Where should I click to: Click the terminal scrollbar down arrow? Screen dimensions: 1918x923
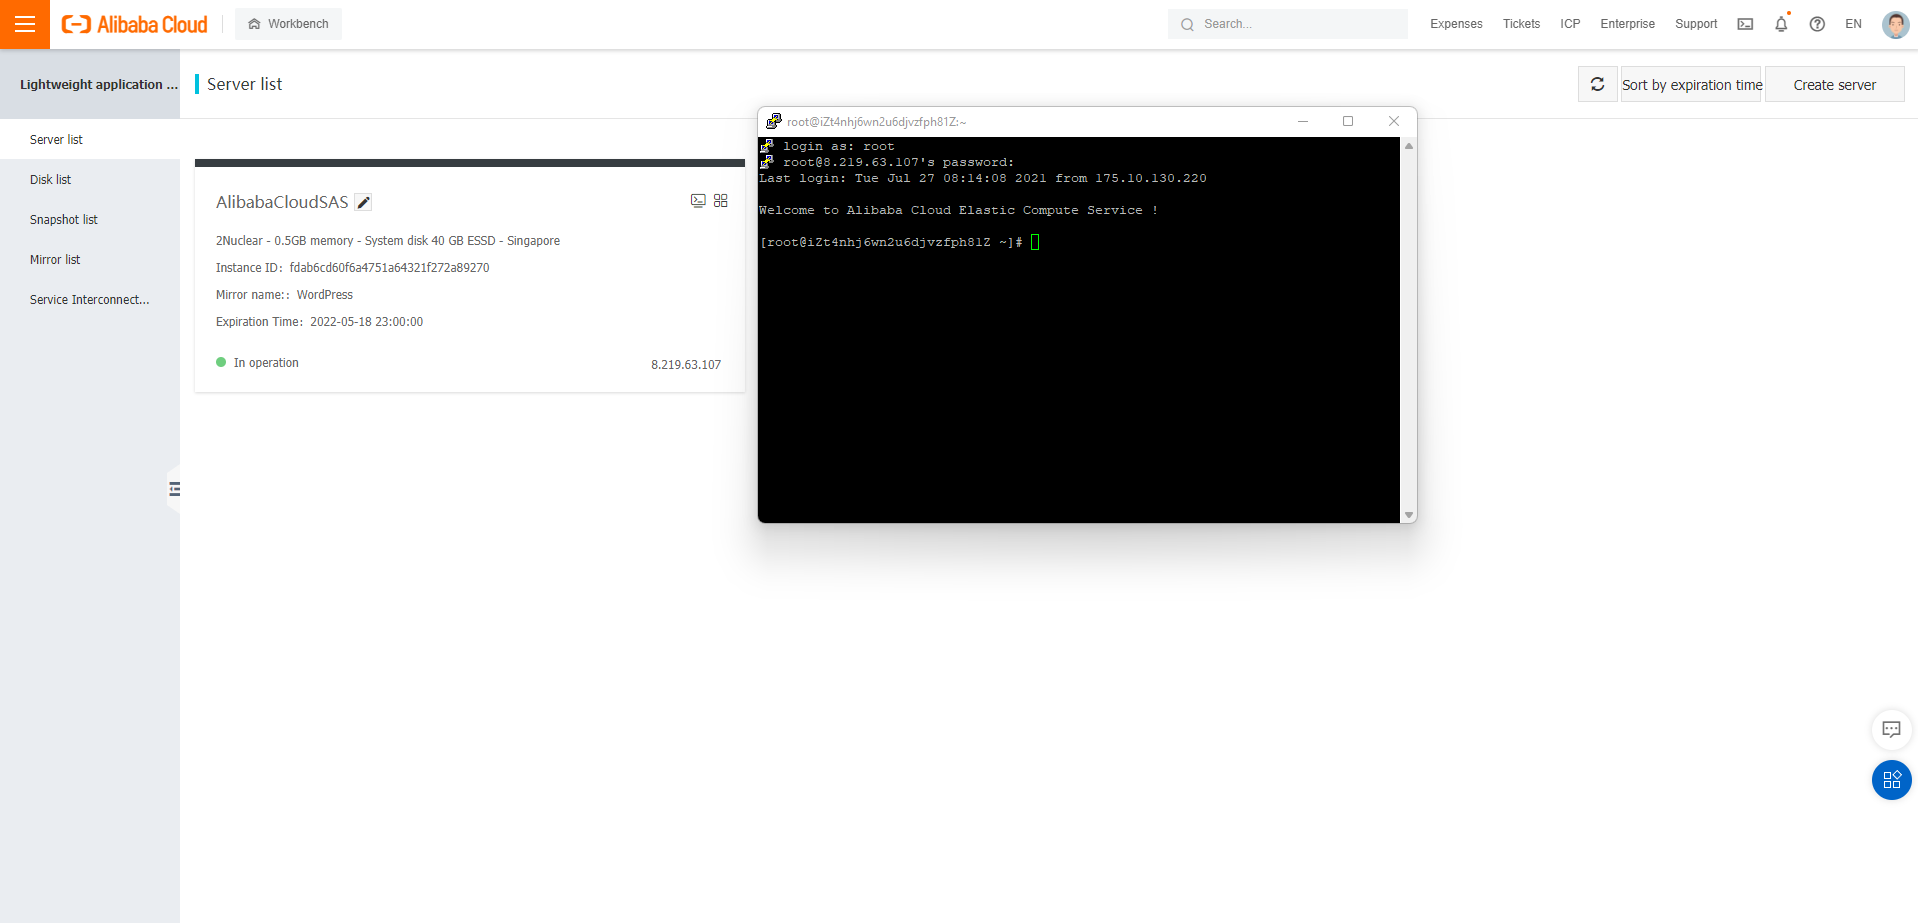coord(1409,515)
